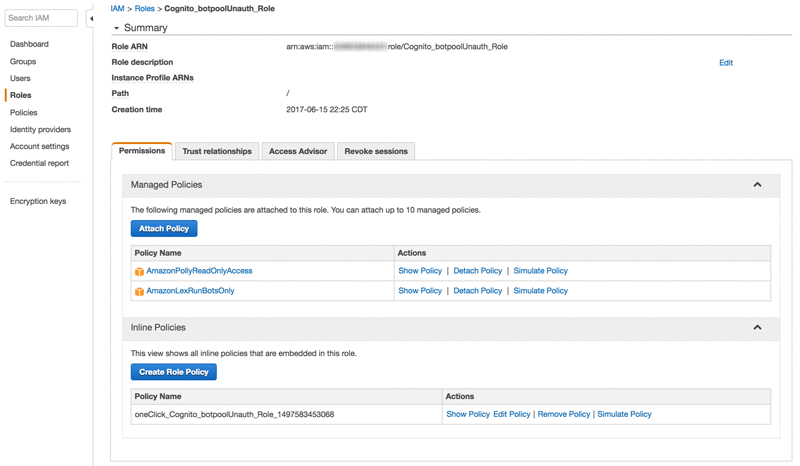Click the creation time 2017-06-15 22:25 CDT
800x466 pixels.
327,110
